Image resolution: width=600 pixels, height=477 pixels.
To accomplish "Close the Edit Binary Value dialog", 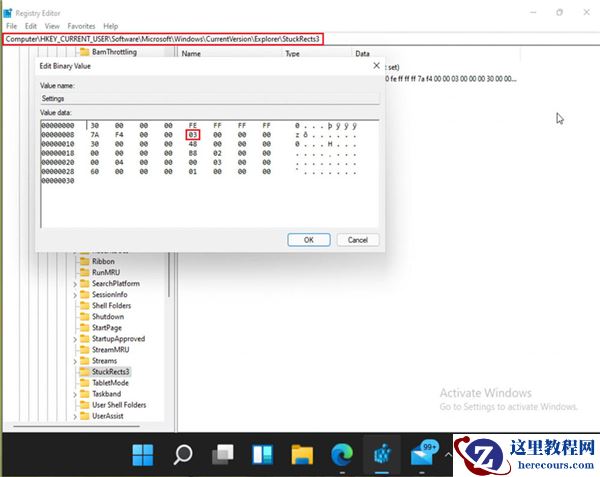I will [x=376, y=66].
